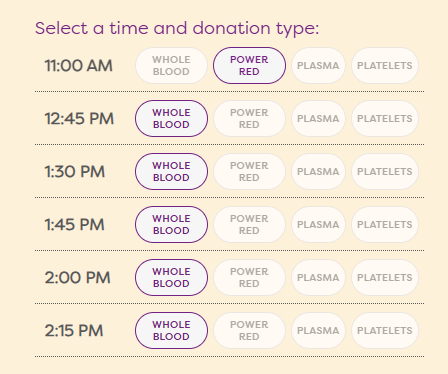This screenshot has width=448, height=374.
Task: Click Platelets option for 11:00 AM
Action: click(385, 66)
